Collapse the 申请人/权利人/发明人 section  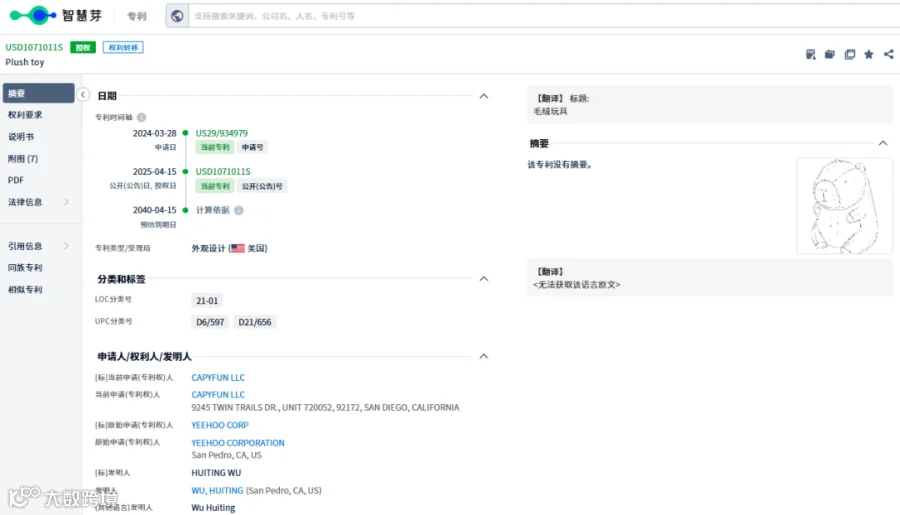point(484,356)
